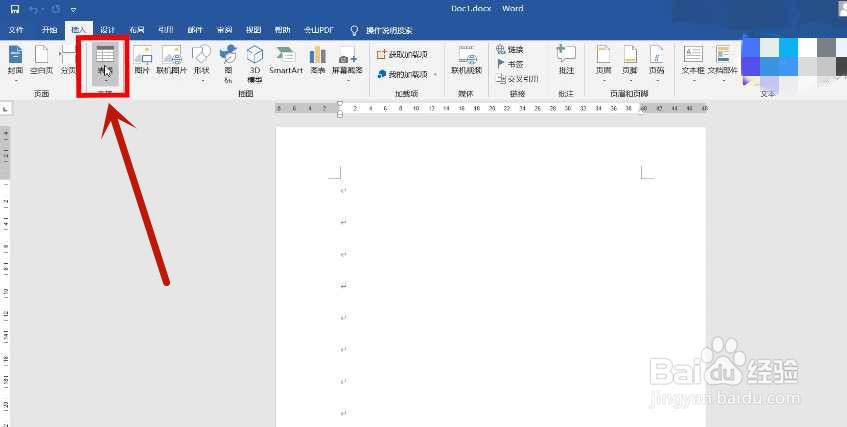Insert a page break with 分页
This screenshot has height=427, width=847.
pyautogui.click(x=68, y=61)
